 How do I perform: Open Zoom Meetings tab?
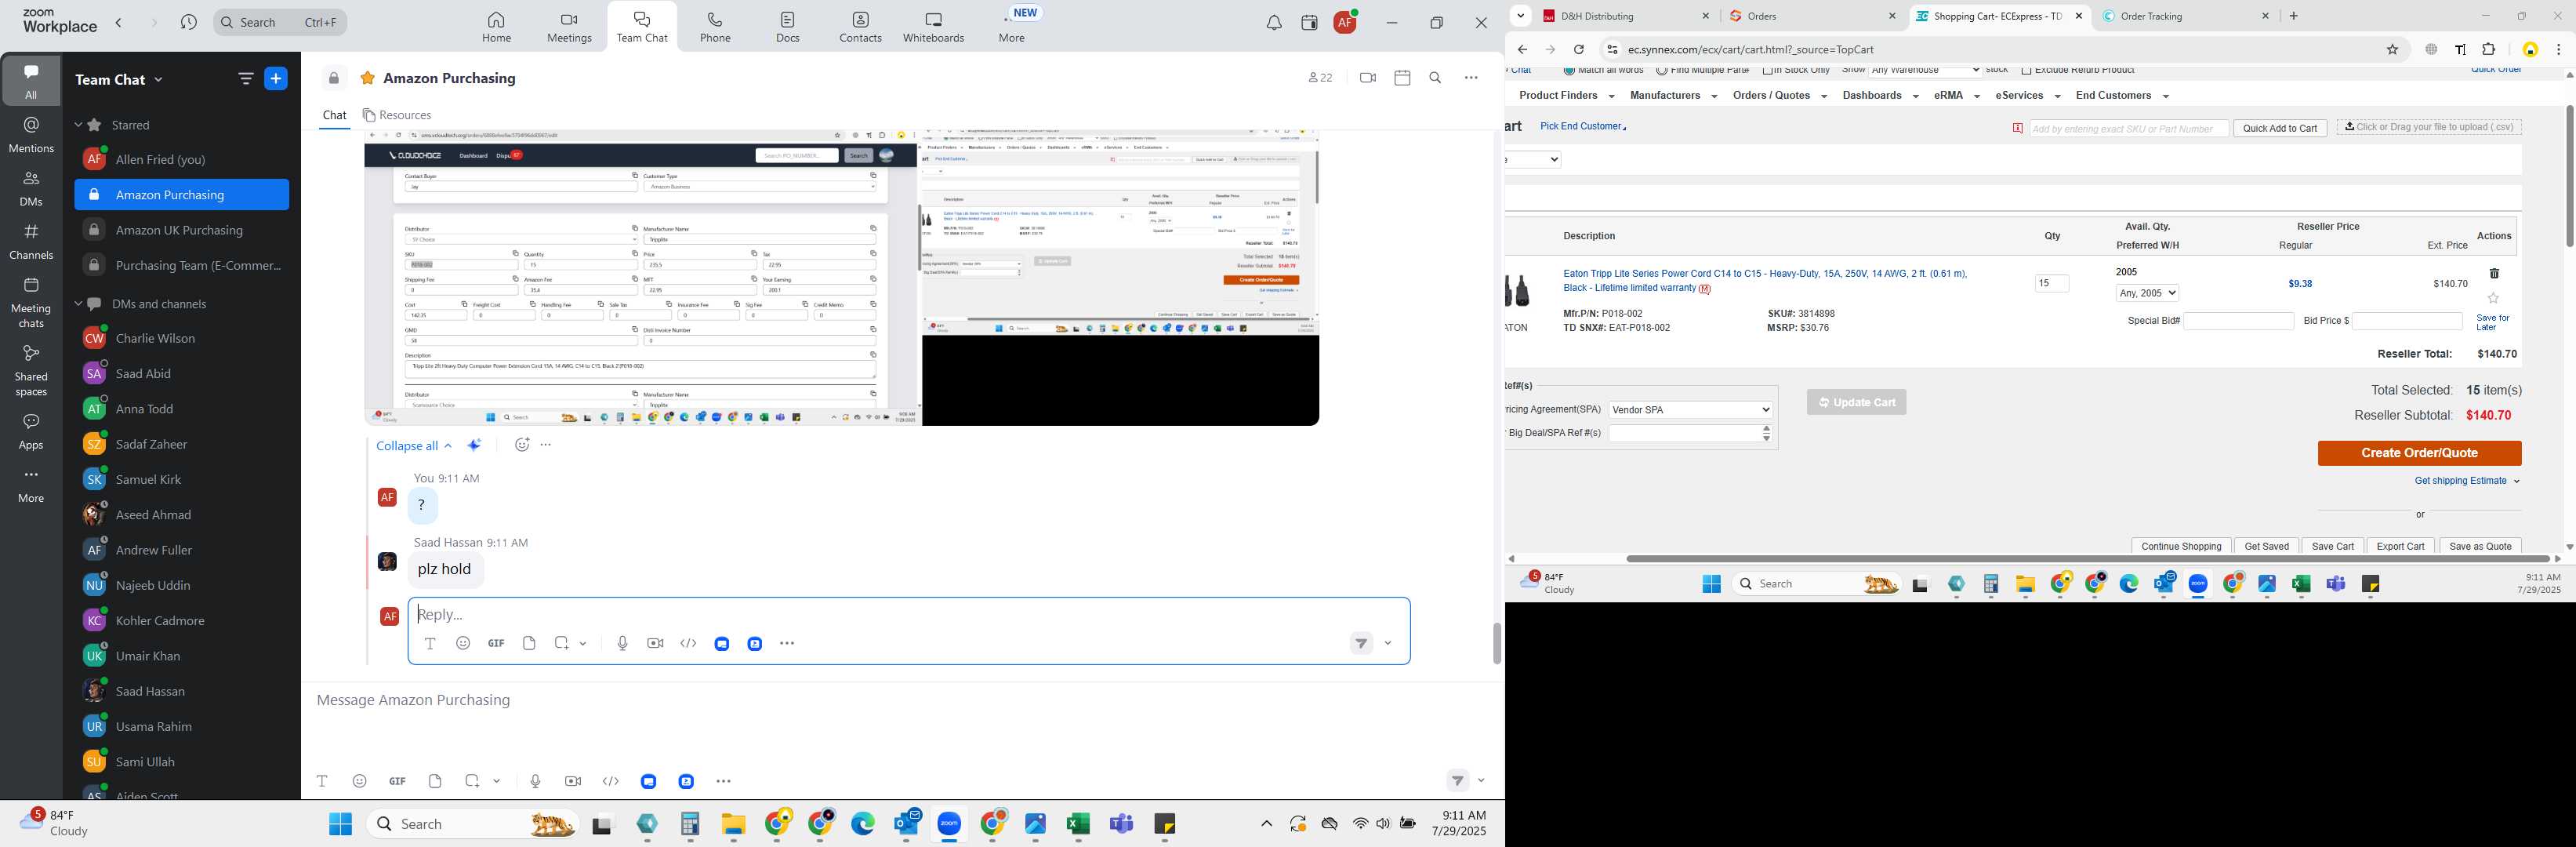coord(569,27)
